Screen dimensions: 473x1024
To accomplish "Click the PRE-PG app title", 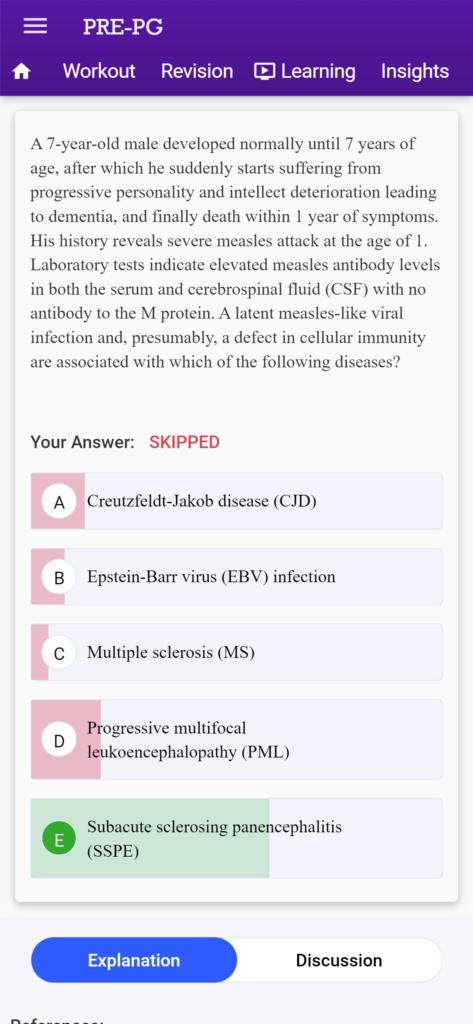I will (x=123, y=27).
